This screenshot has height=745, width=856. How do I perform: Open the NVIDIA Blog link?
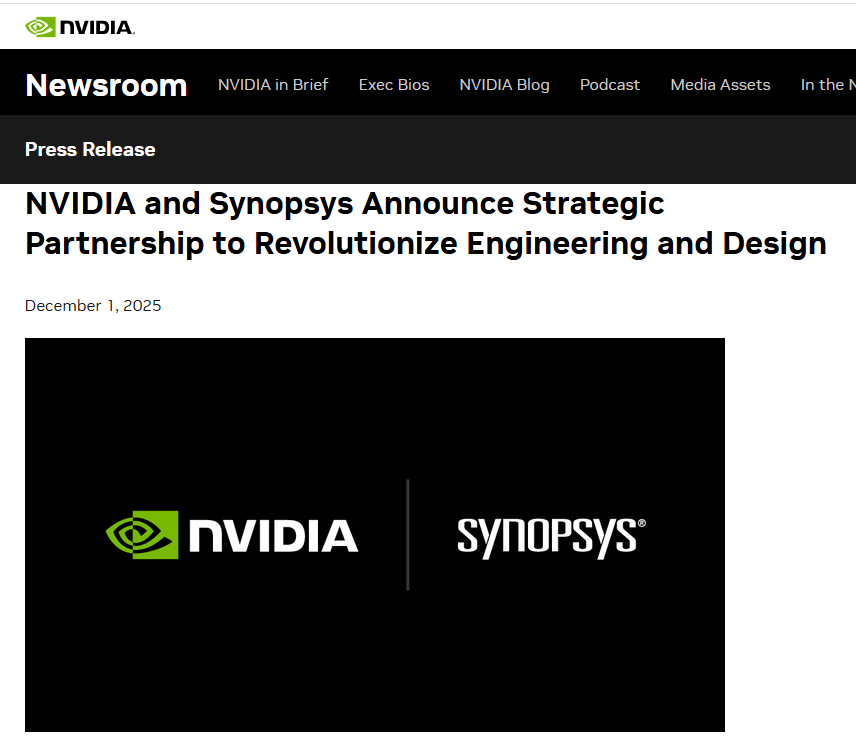click(504, 85)
